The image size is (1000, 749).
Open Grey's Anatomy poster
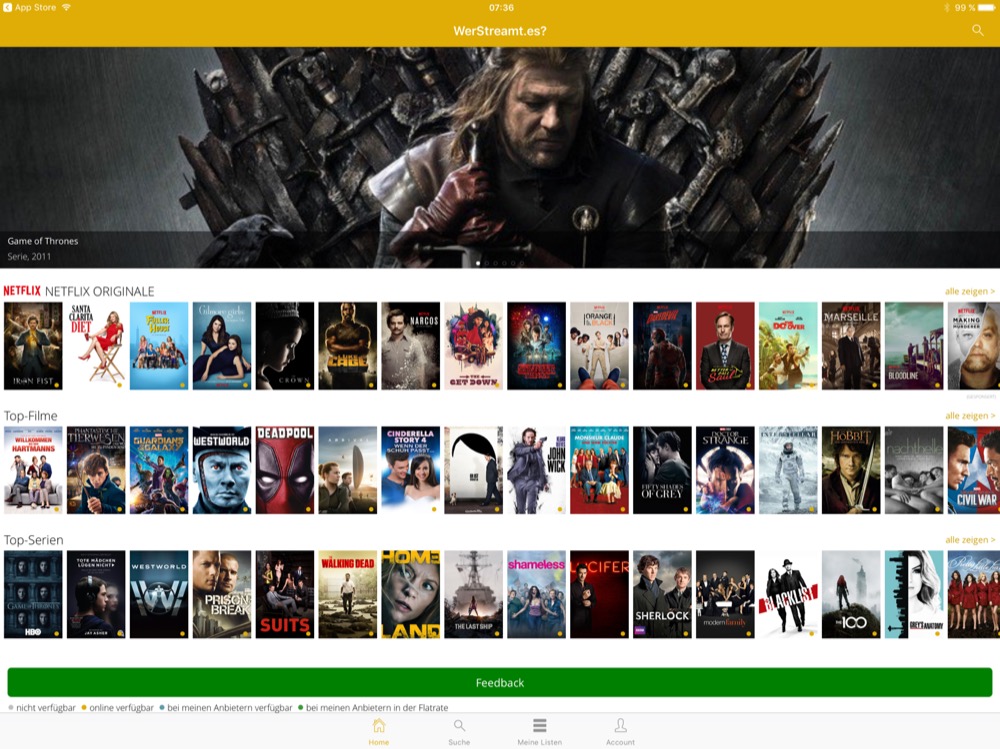pyautogui.click(x=914, y=595)
